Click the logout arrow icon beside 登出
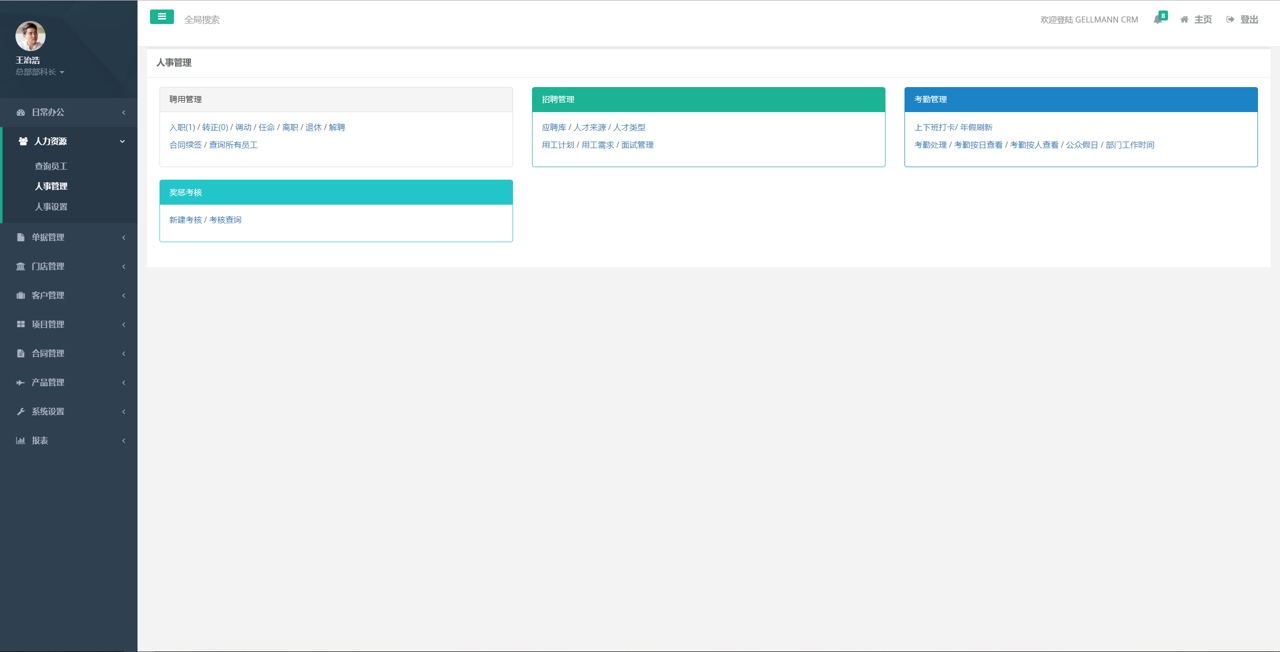Viewport: 1280px width, 652px height. (1230, 20)
